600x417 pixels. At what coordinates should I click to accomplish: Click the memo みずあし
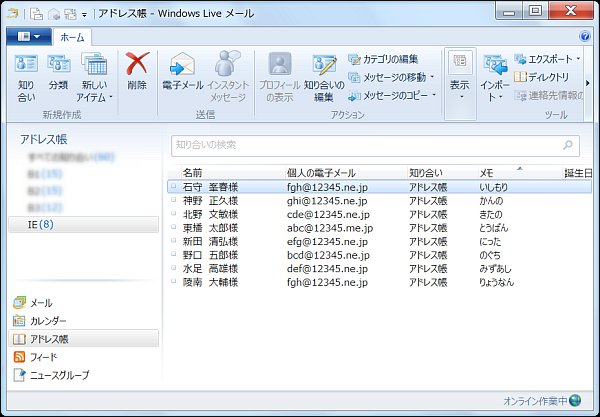[496, 269]
